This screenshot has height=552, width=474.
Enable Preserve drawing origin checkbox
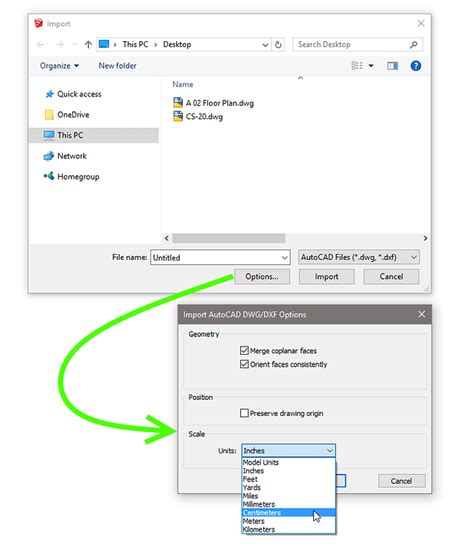[244, 413]
